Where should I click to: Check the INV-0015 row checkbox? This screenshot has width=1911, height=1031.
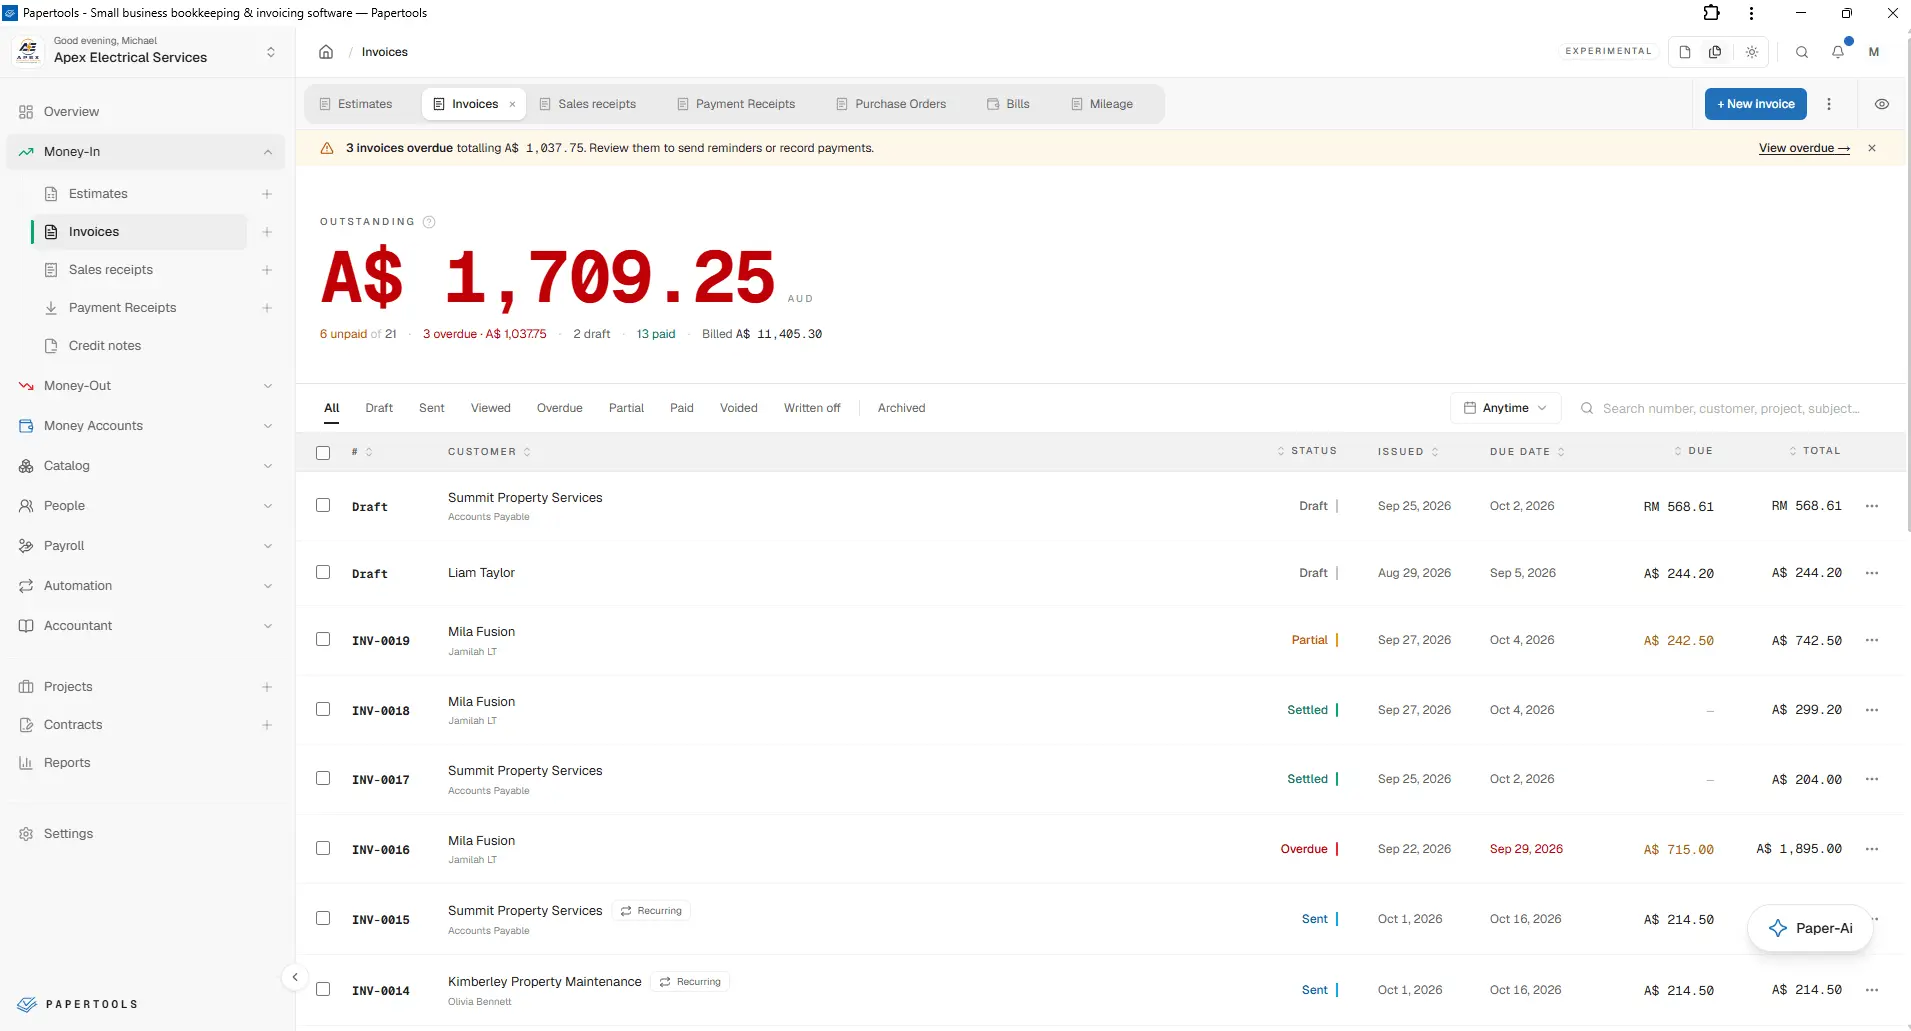pos(323,918)
